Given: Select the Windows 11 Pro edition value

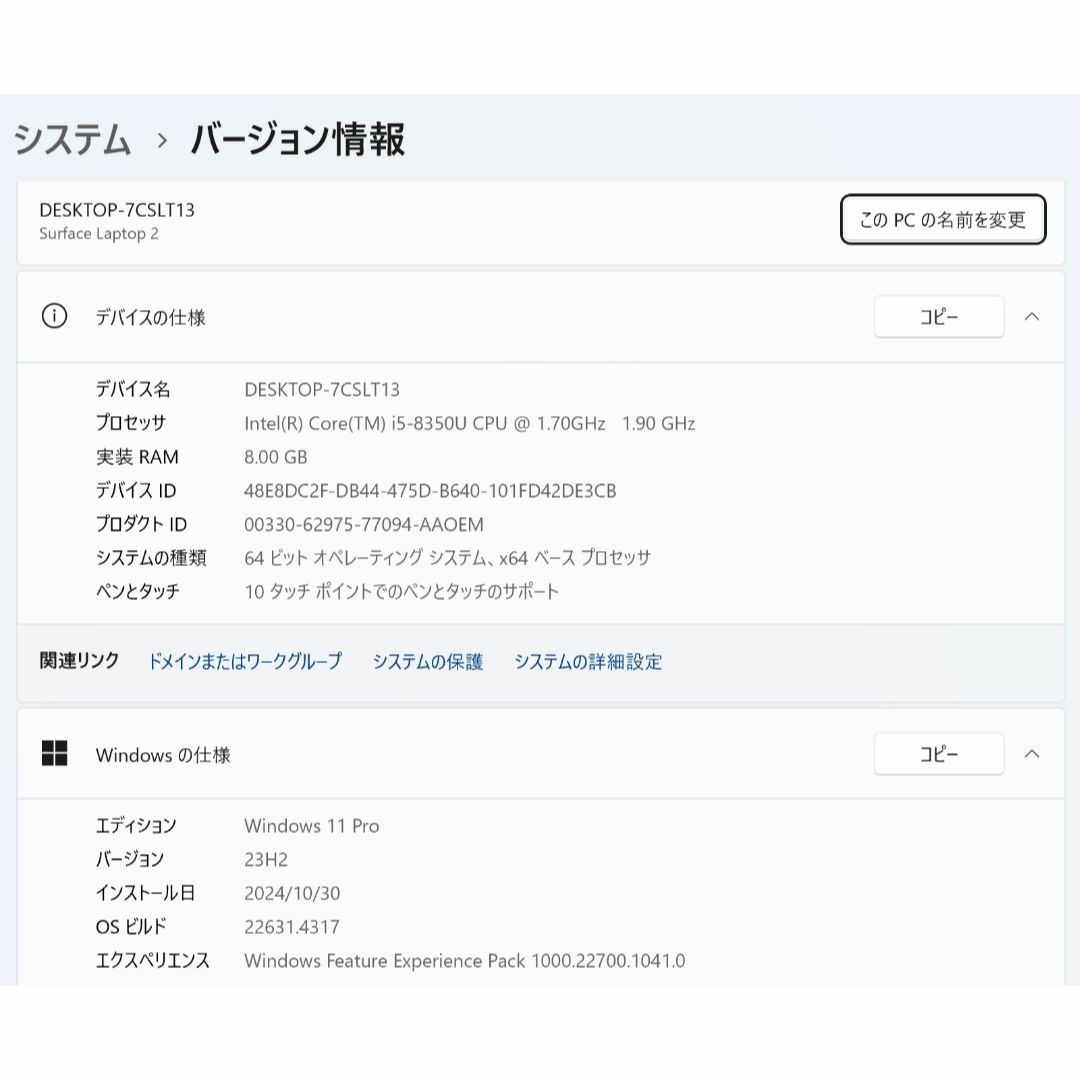Looking at the screenshot, I should [x=311, y=826].
